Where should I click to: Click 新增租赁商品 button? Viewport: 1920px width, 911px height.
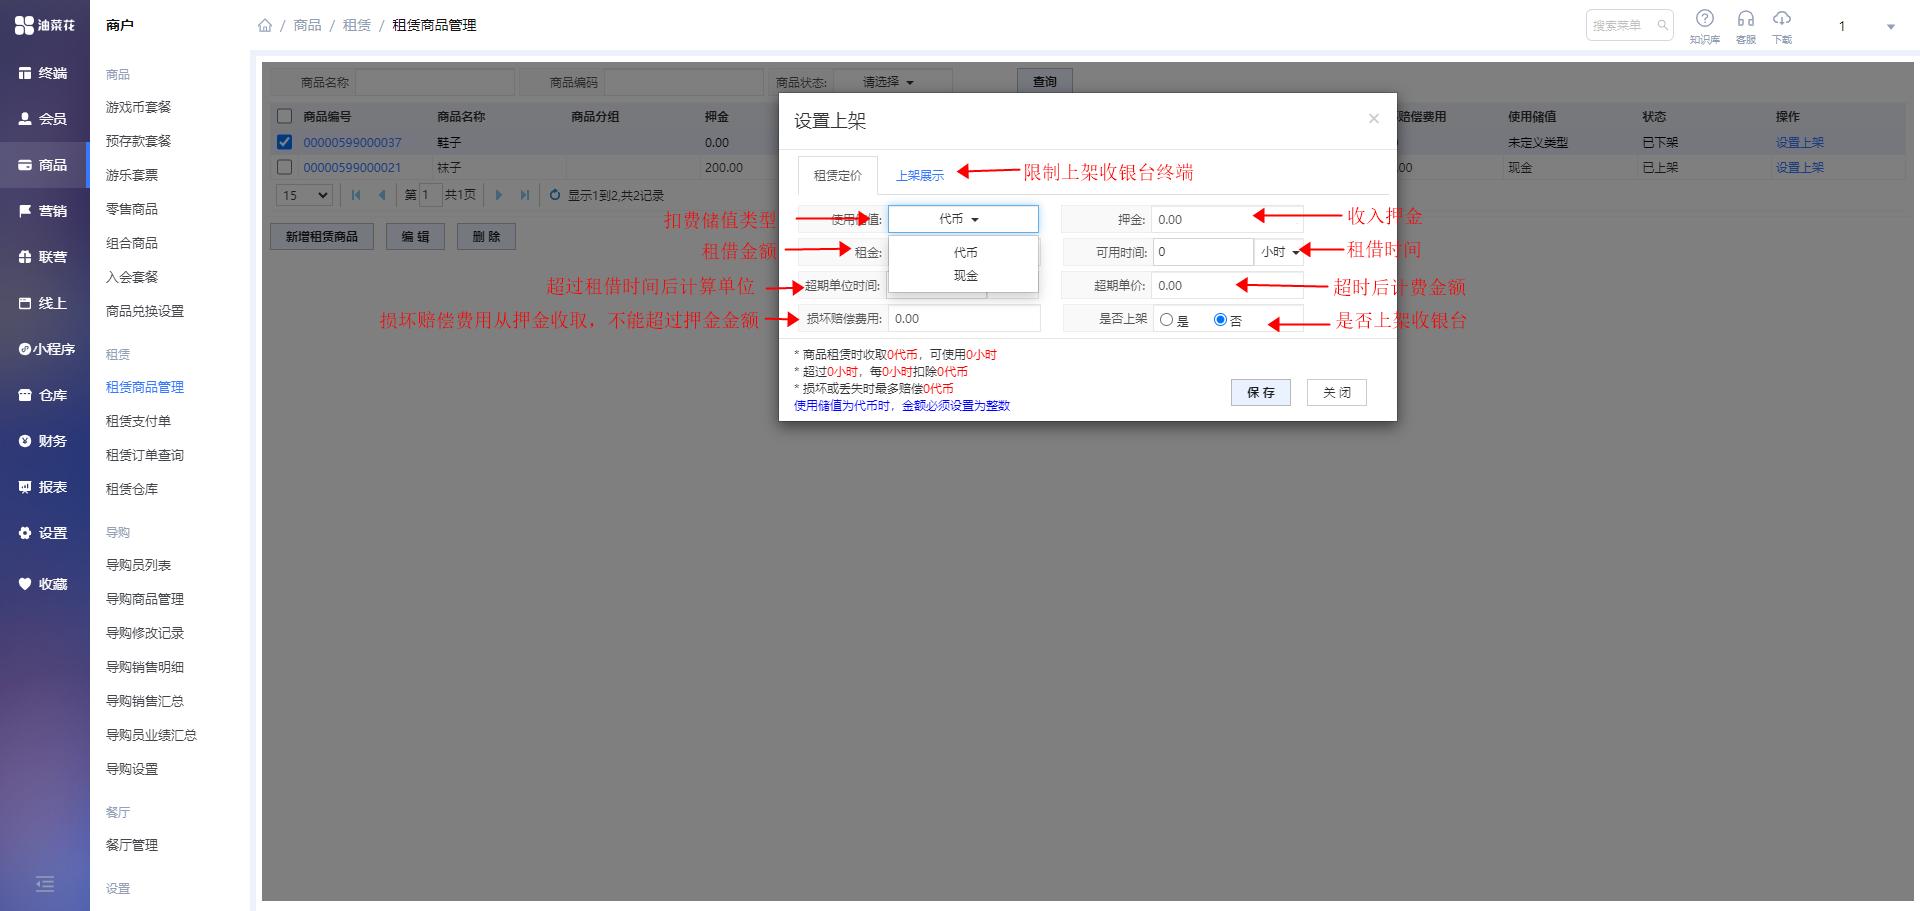(322, 236)
